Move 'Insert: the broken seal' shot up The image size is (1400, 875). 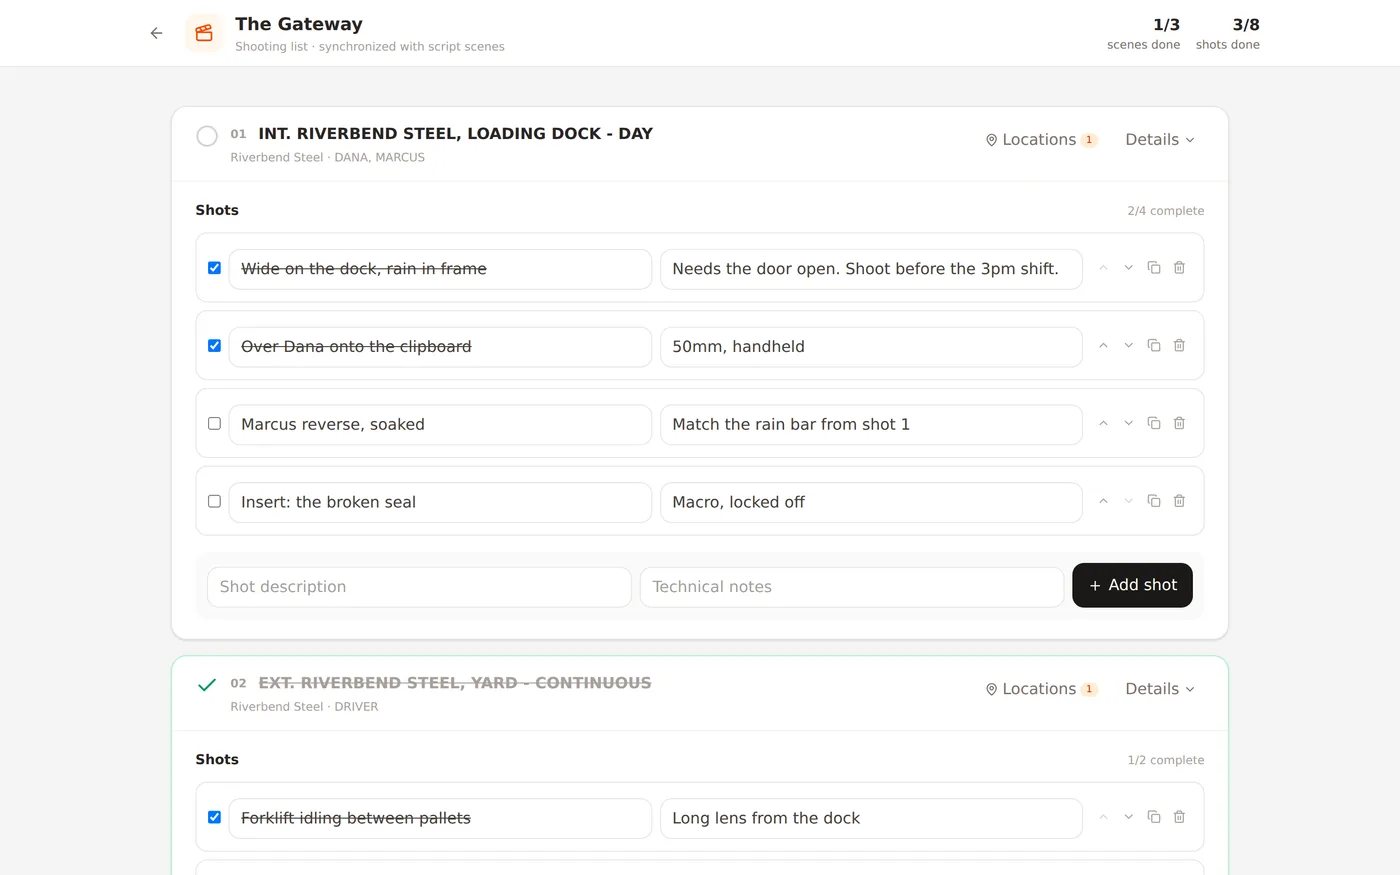(x=1103, y=502)
